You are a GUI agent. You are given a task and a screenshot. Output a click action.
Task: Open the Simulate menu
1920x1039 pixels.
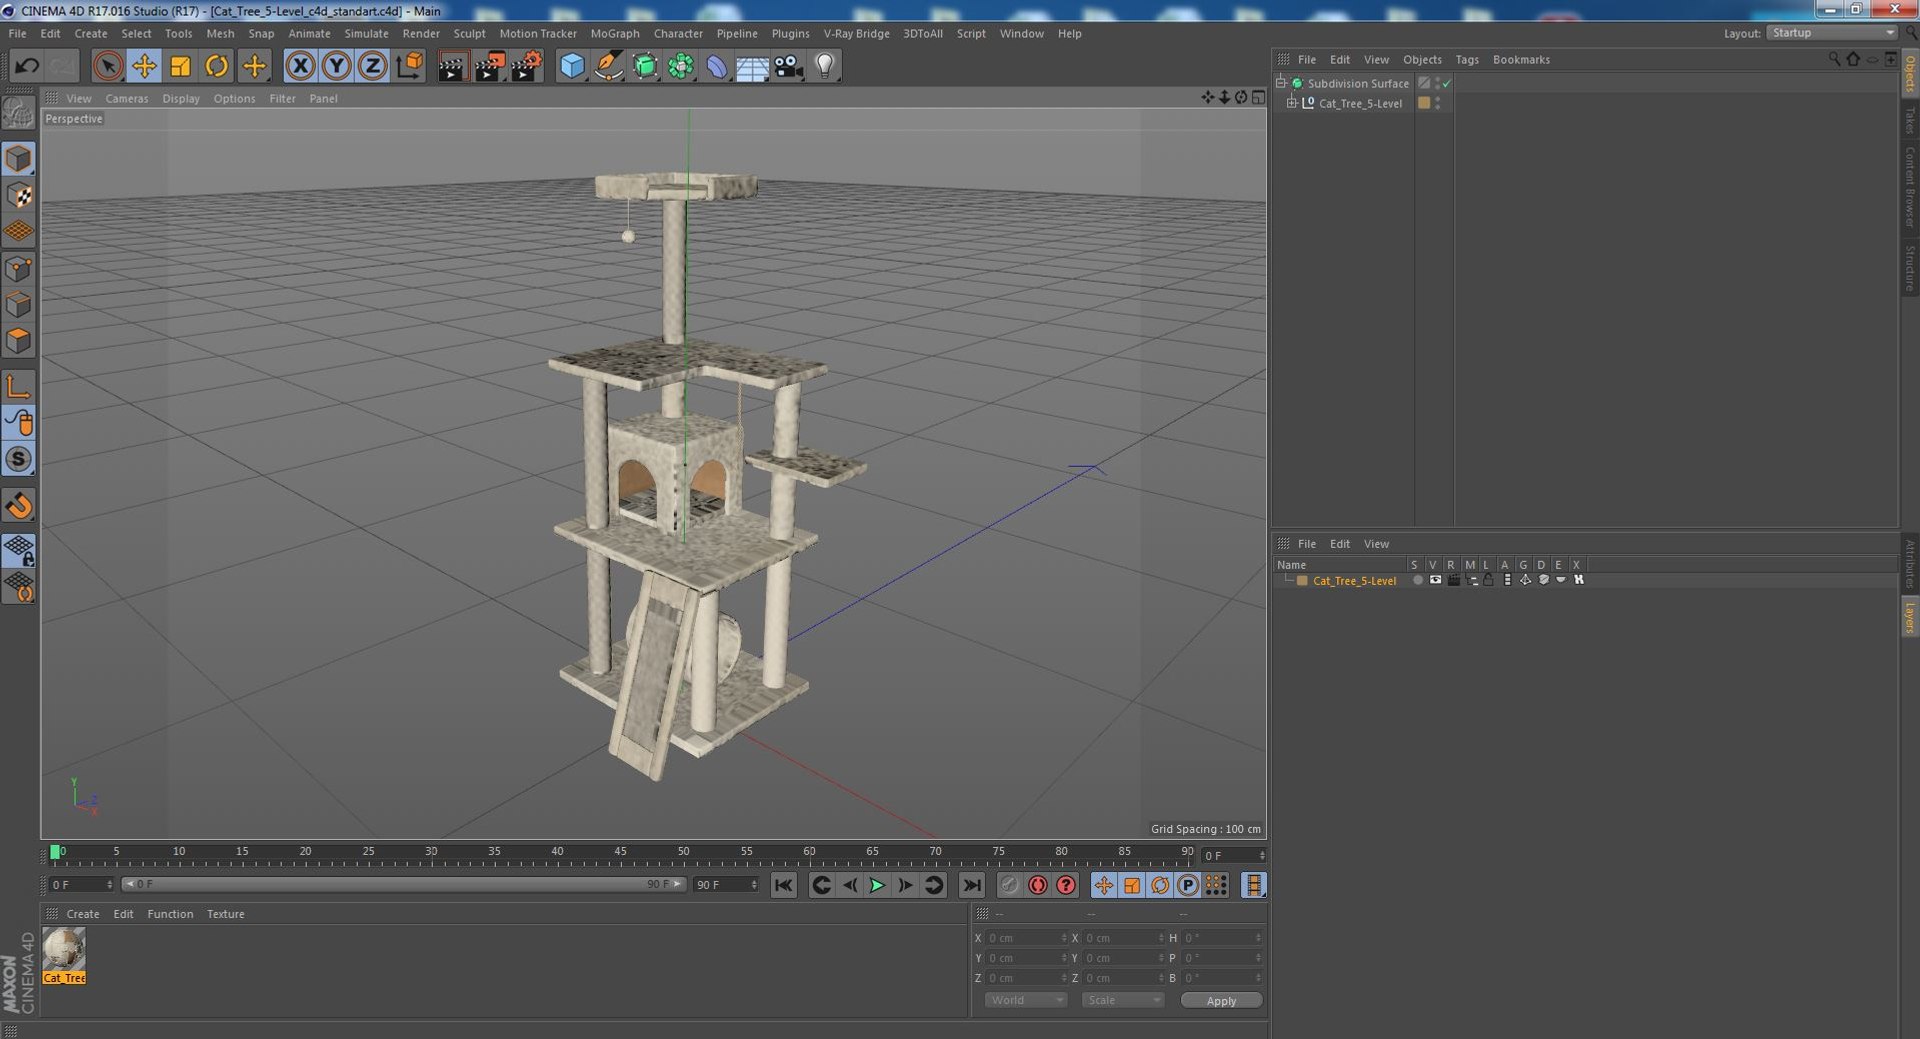click(366, 33)
